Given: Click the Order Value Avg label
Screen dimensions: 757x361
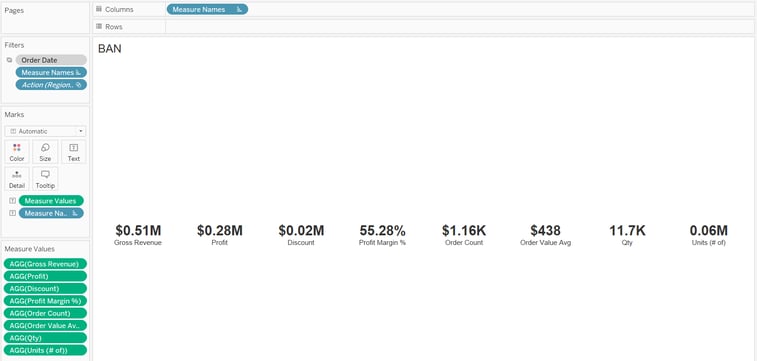Looking at the screenshot, I should pos(546,243).
